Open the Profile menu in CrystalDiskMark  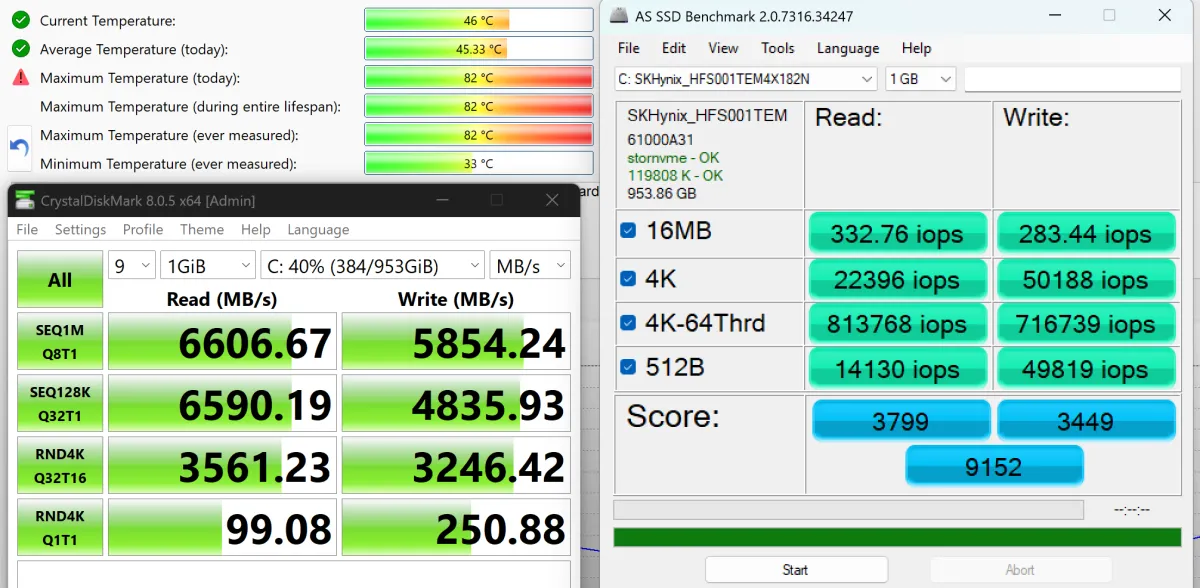pyautogui.click(x=143, y=230)
